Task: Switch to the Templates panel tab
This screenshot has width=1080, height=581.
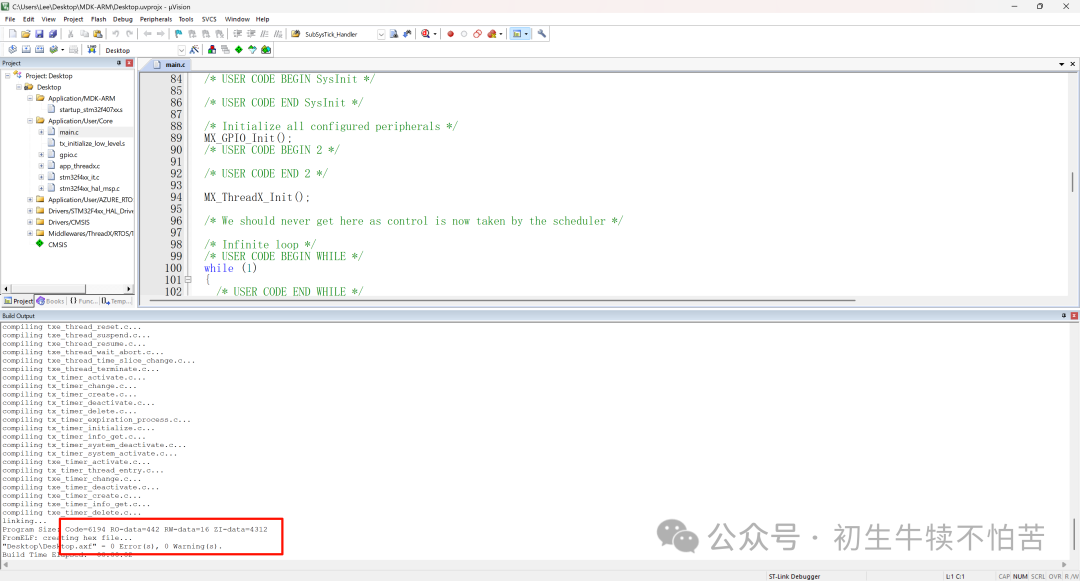Action: (115, 301)
